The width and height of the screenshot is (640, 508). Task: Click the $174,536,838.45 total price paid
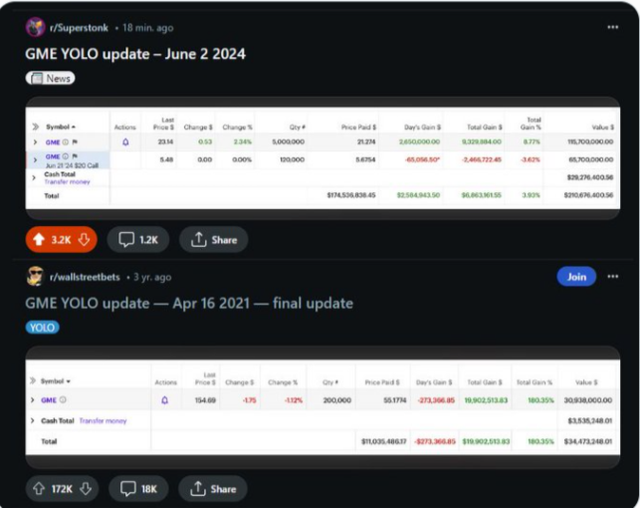351,195
